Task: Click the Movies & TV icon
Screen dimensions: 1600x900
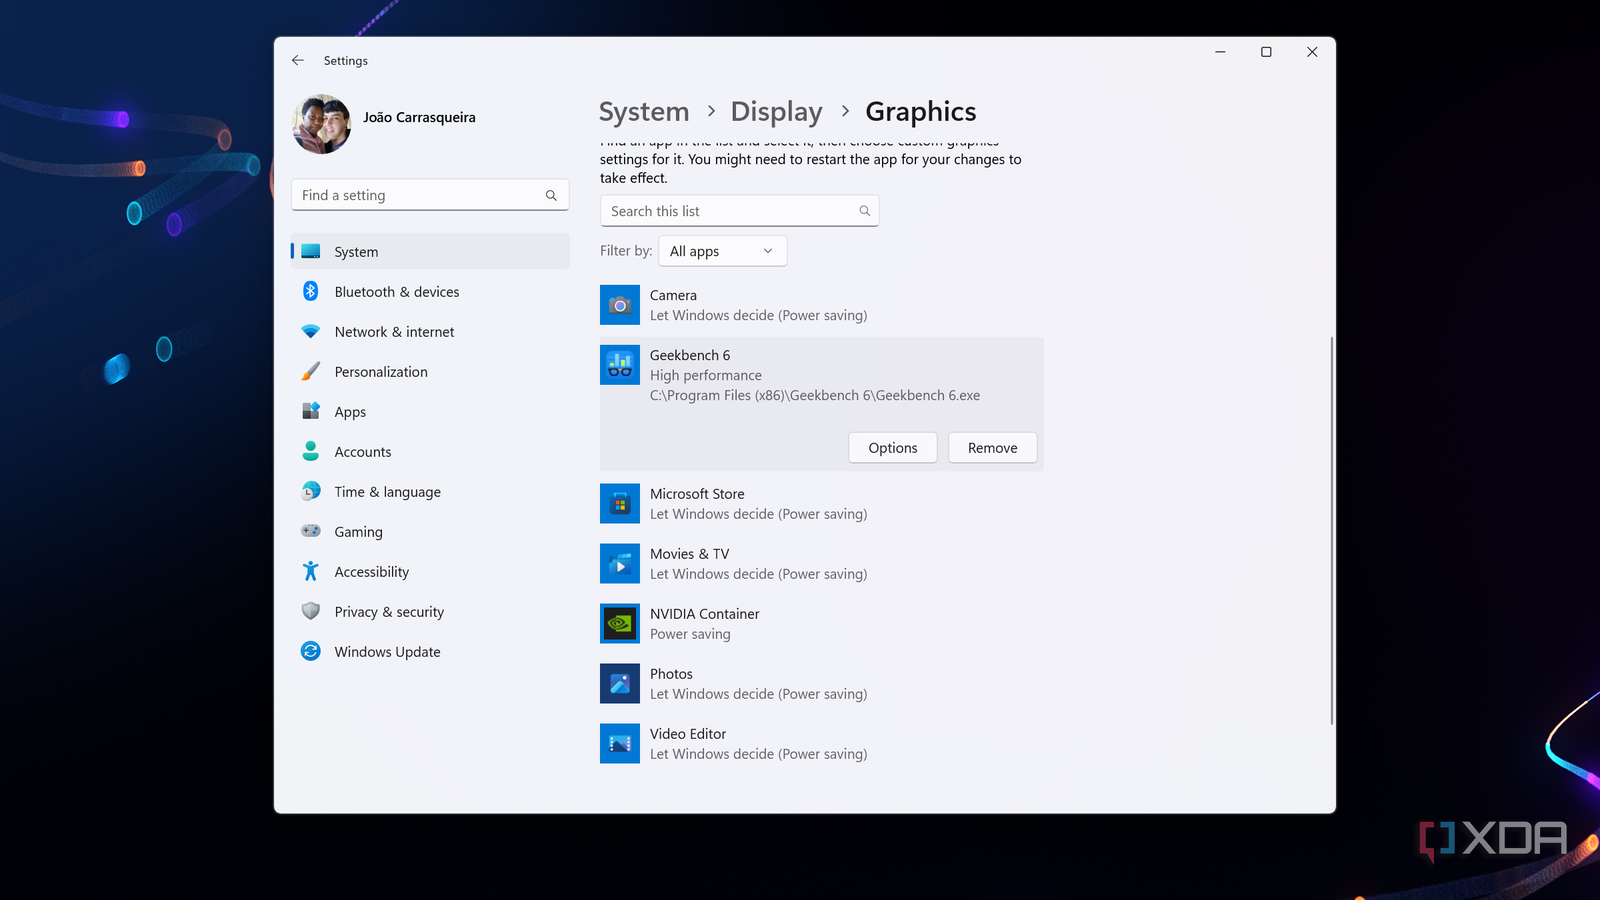Action: [619, 564]
